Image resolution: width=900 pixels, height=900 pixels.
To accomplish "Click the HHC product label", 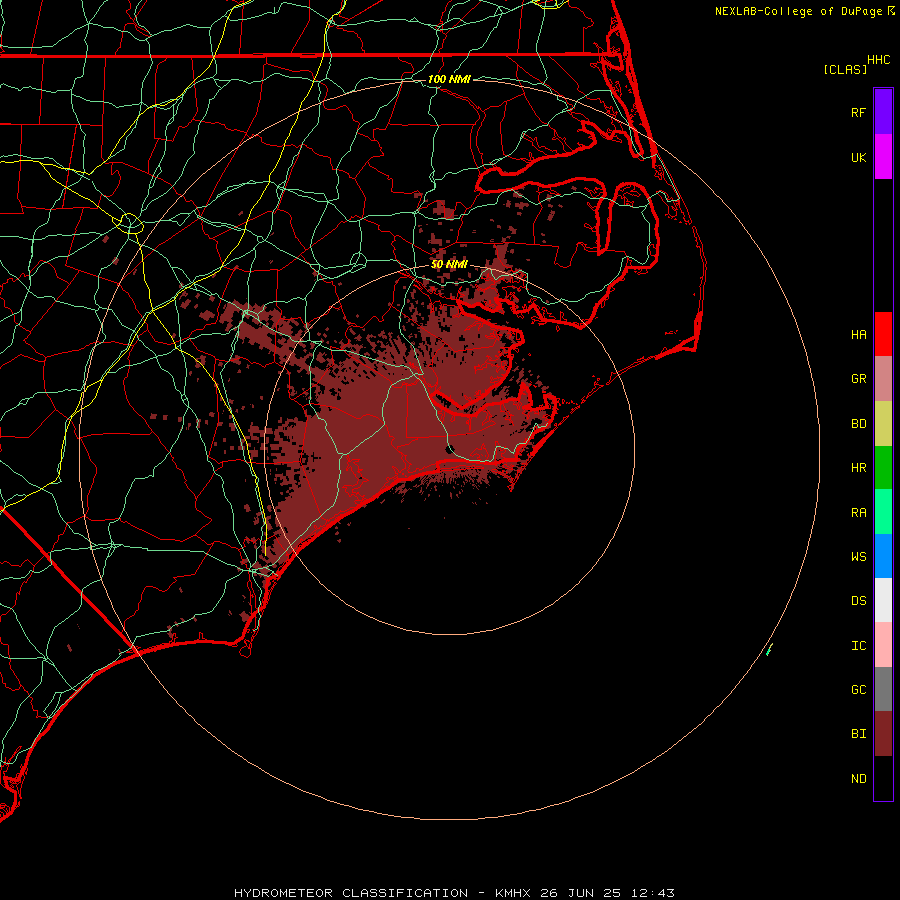I will [878, 60].
